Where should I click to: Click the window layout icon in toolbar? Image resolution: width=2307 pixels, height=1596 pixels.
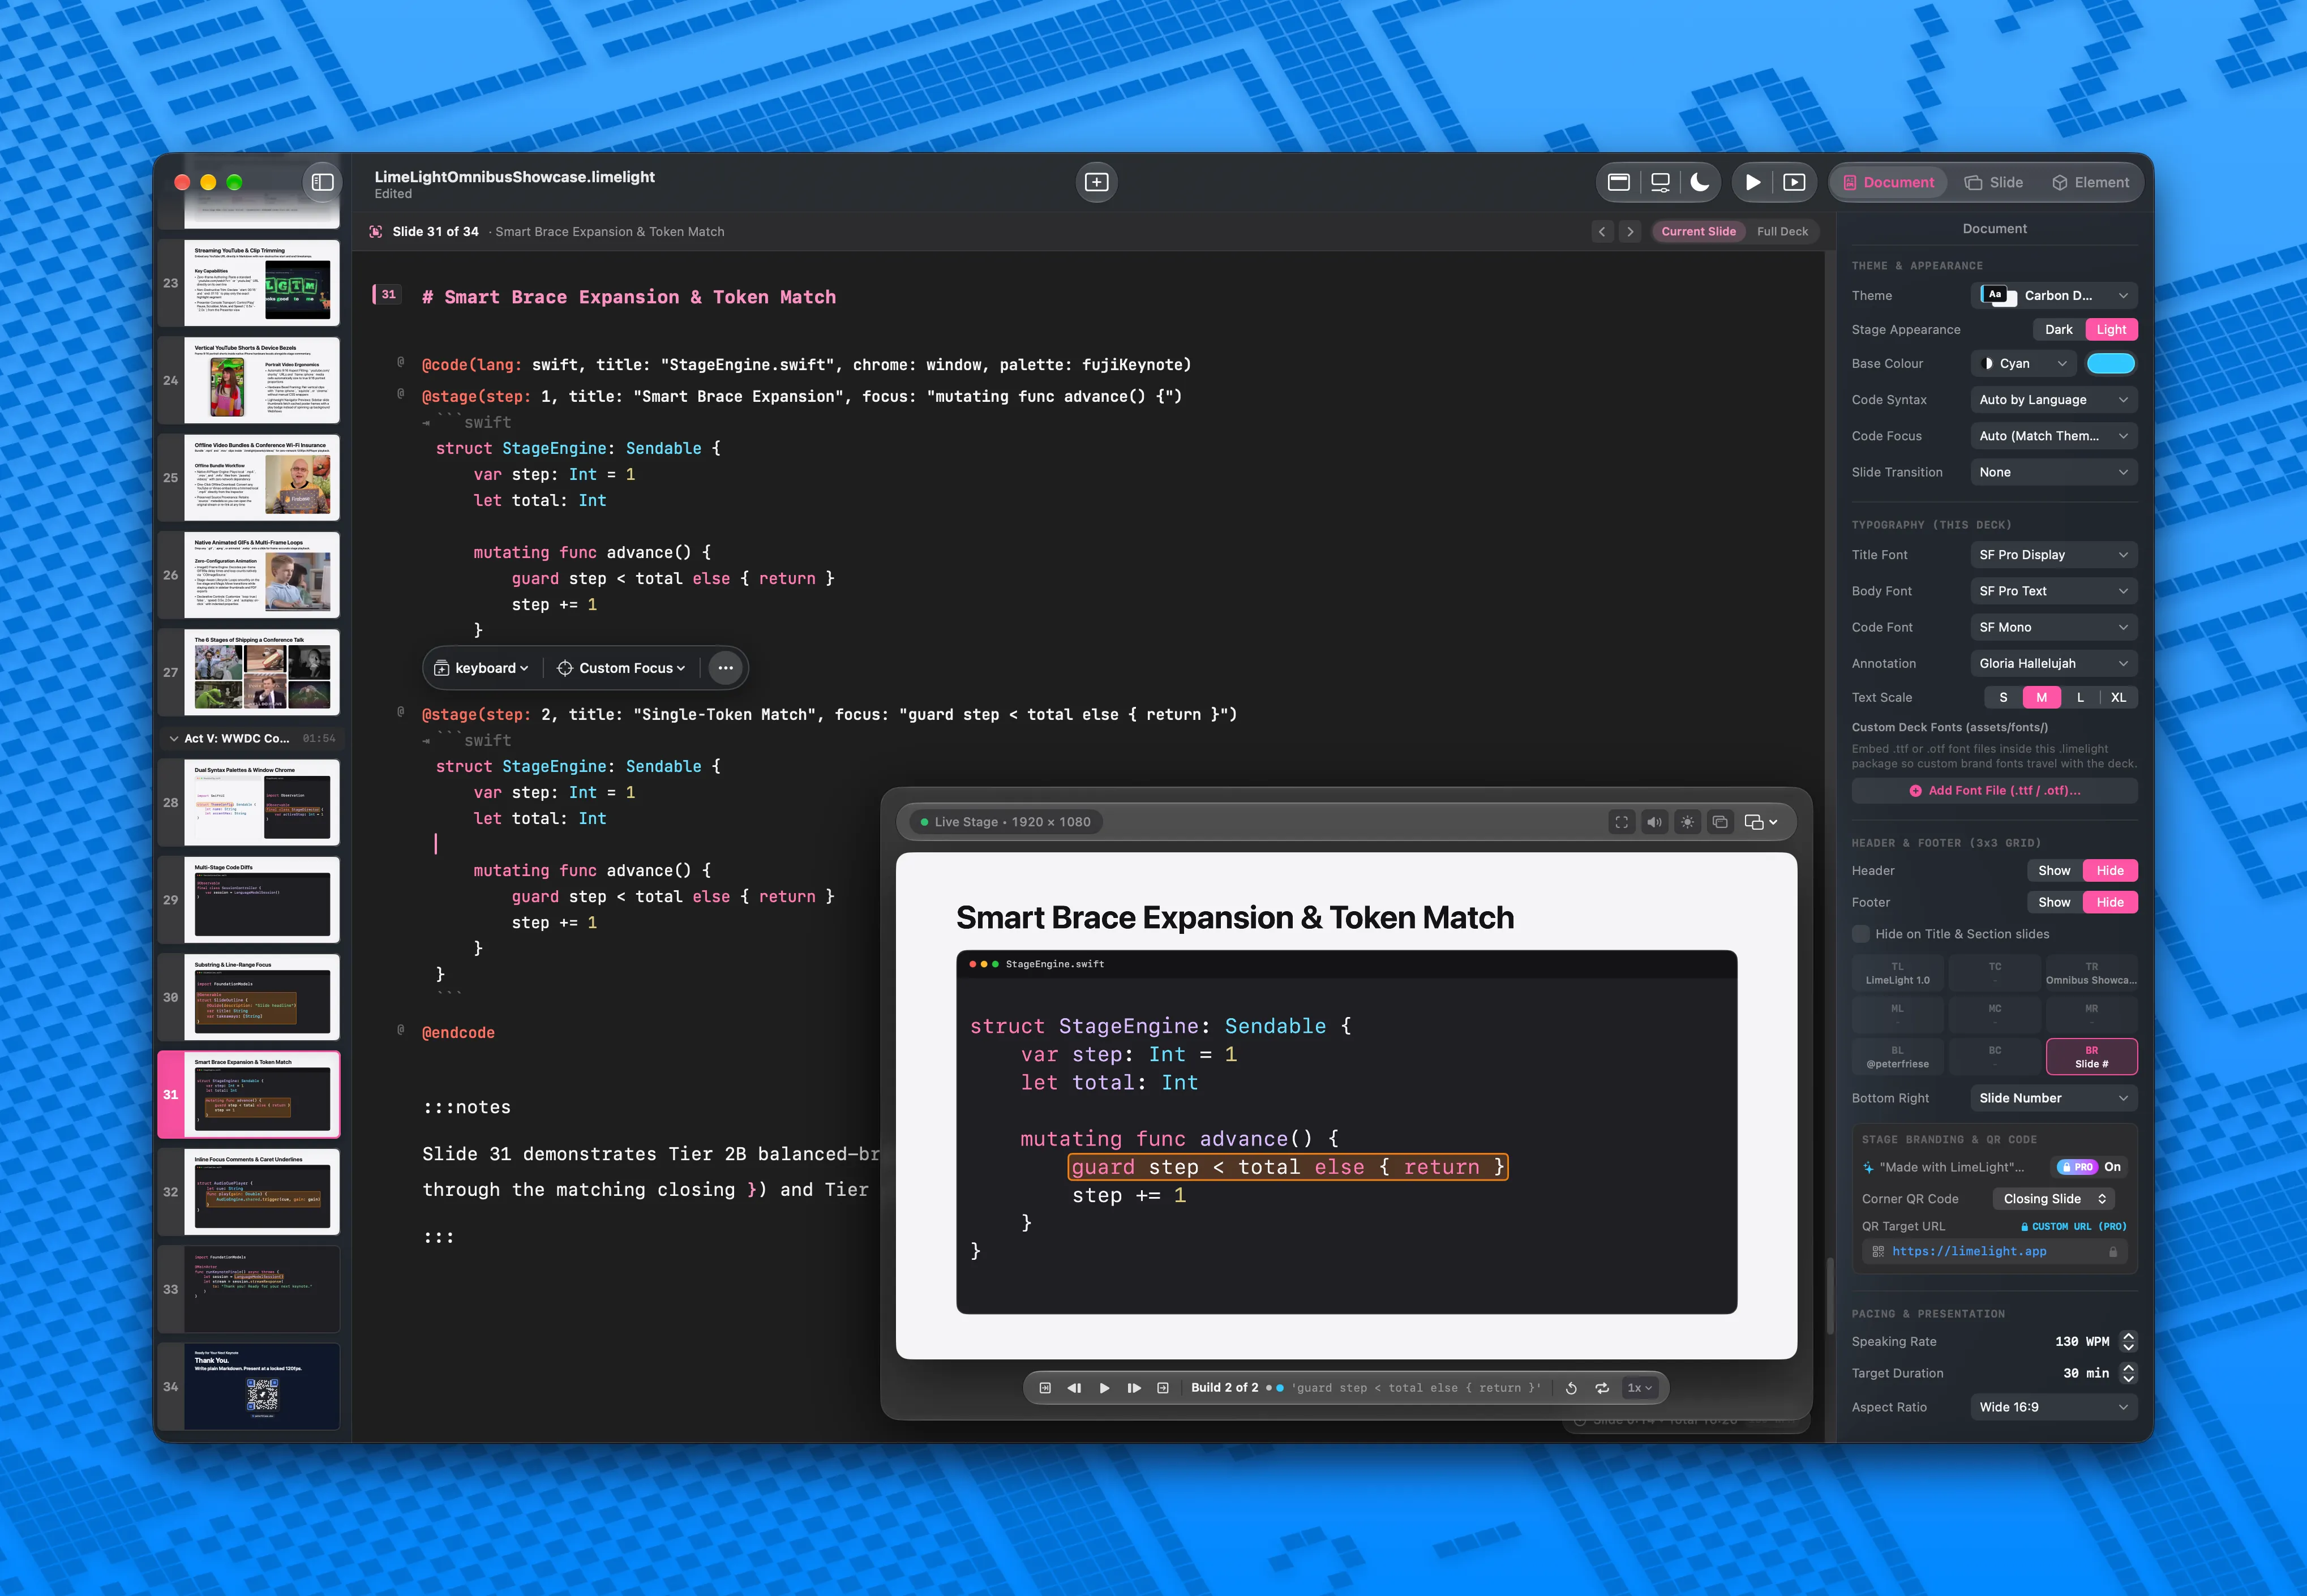coord(1618,182)
